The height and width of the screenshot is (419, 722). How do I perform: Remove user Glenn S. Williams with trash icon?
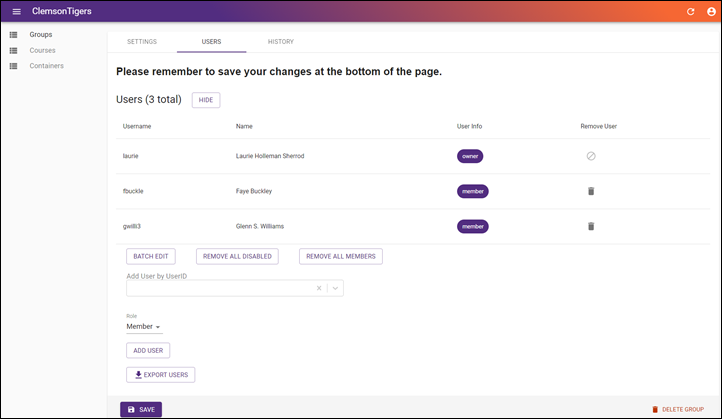click(591, 226)
